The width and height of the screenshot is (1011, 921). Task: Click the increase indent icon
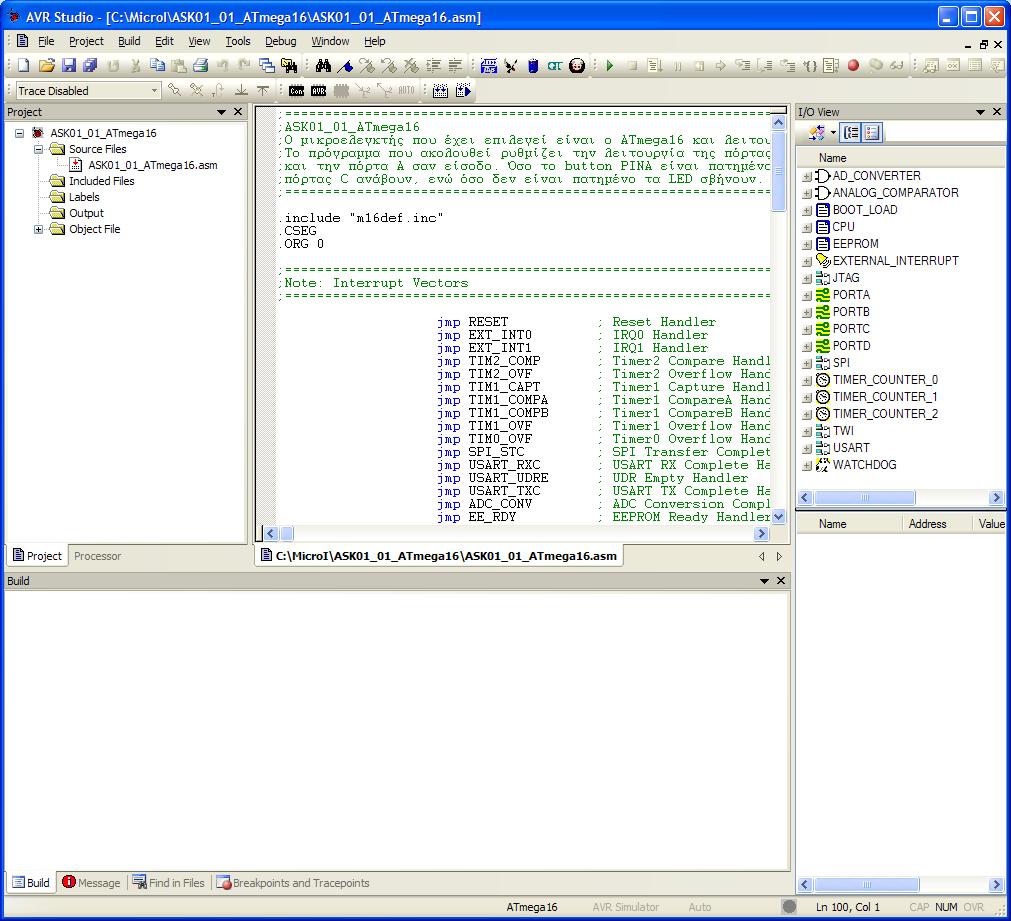[433, 66]
